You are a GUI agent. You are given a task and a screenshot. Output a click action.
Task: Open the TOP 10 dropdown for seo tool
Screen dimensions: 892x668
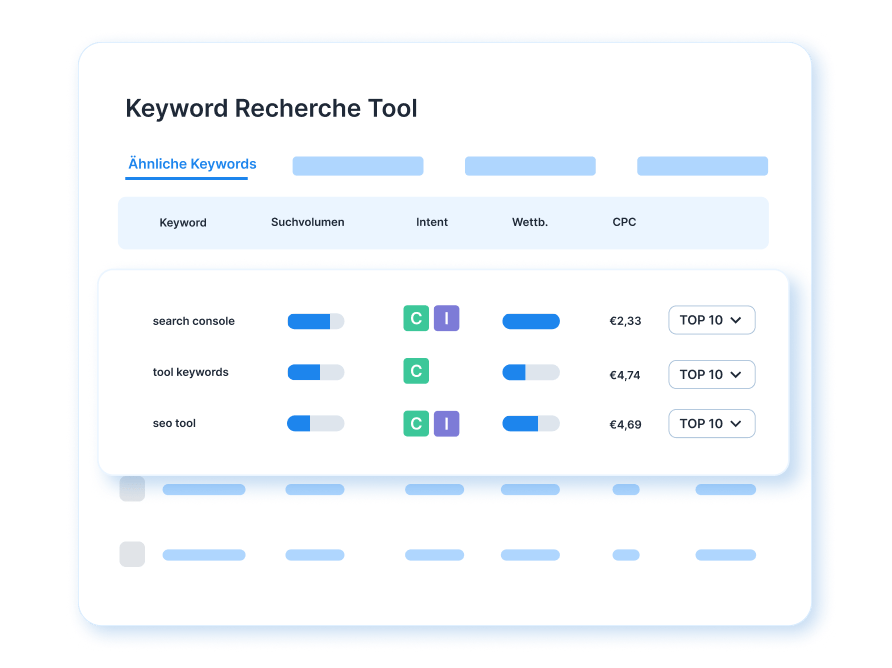click(x=712, y=423)
